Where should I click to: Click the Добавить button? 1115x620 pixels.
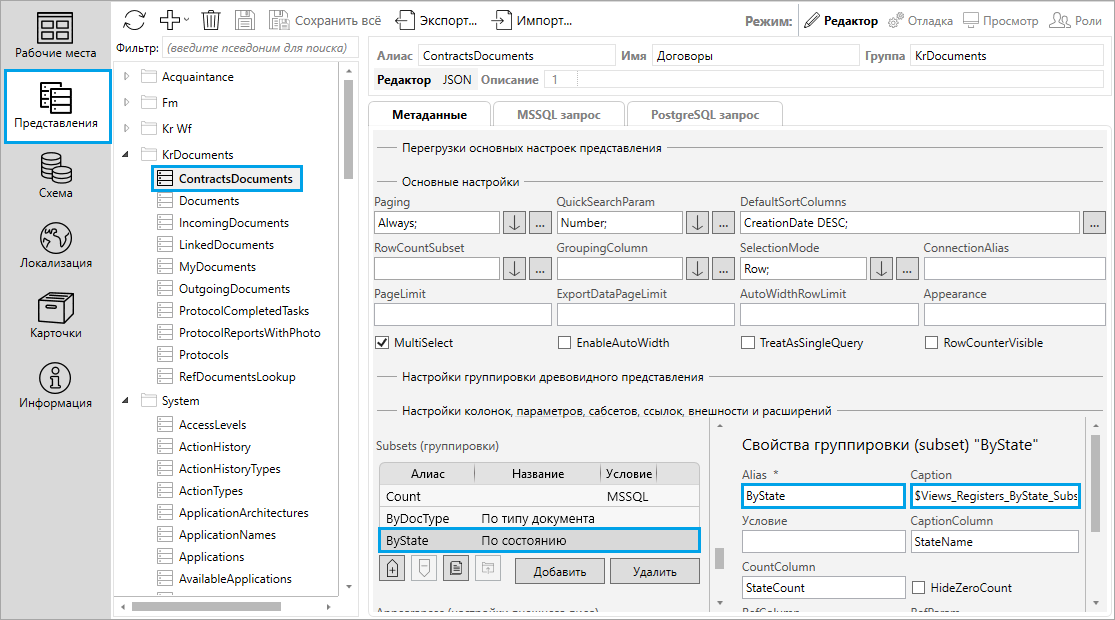coord(559,571)
